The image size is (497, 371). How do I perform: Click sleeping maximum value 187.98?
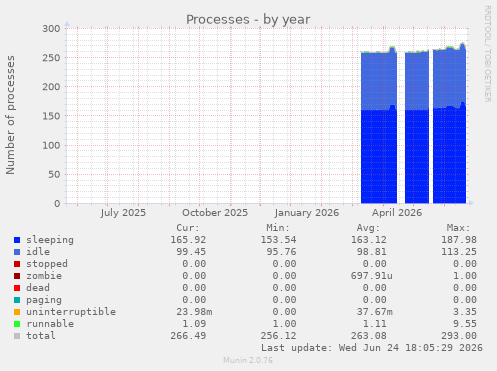click(x=459, y=240)
